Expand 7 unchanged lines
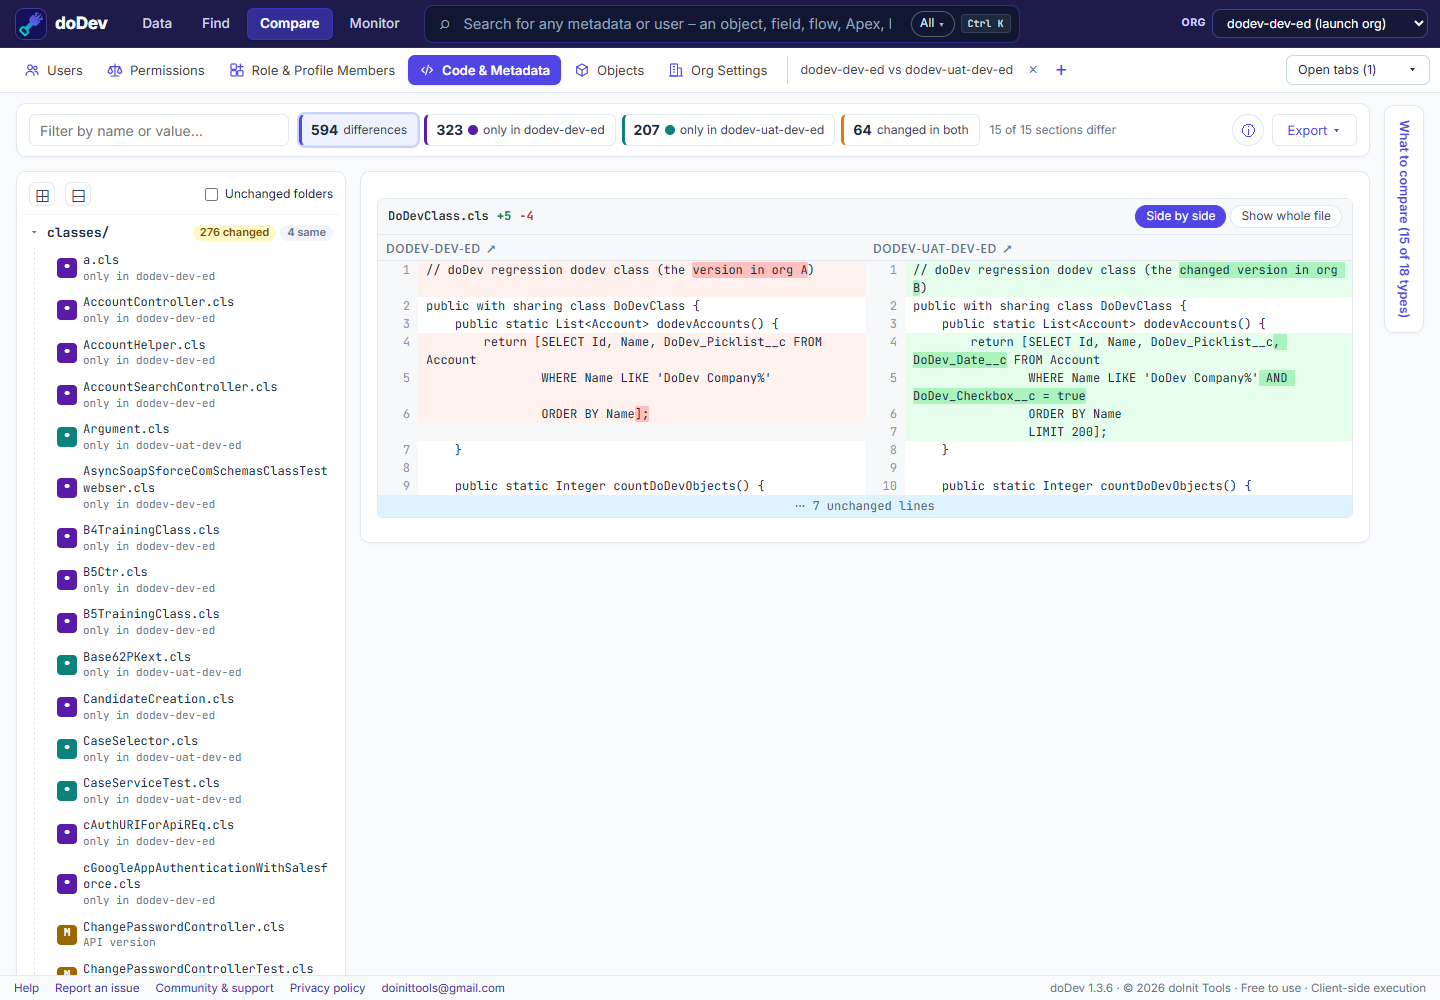 tap(865, 506)
